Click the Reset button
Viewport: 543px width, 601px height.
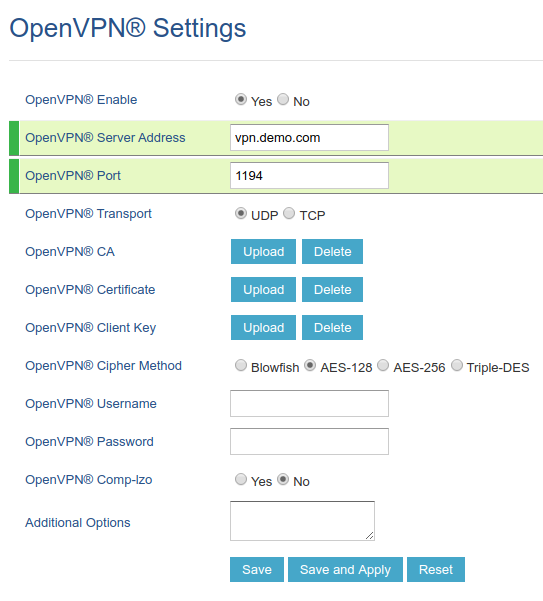coord(436,569)
